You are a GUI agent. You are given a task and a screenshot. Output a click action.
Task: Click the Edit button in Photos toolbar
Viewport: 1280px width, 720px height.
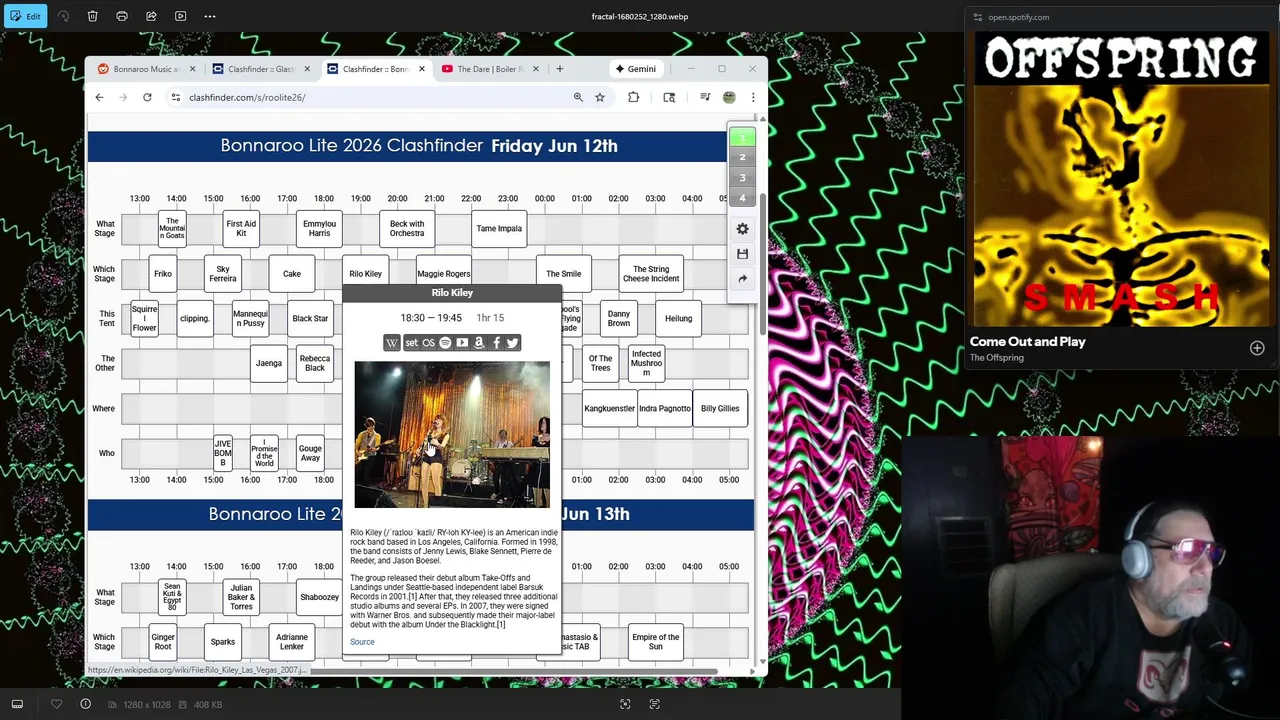pyautogui.click(x=25, y=16)
